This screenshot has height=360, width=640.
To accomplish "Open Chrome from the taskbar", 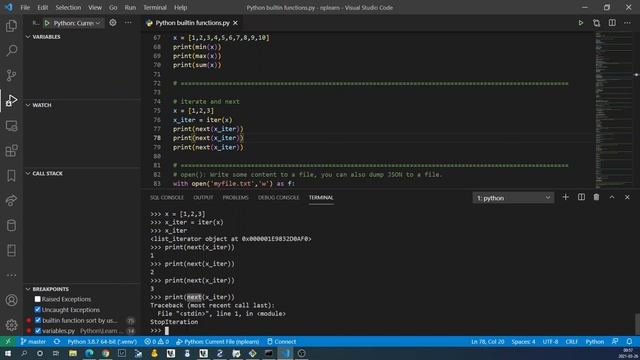I will [106, 353].
